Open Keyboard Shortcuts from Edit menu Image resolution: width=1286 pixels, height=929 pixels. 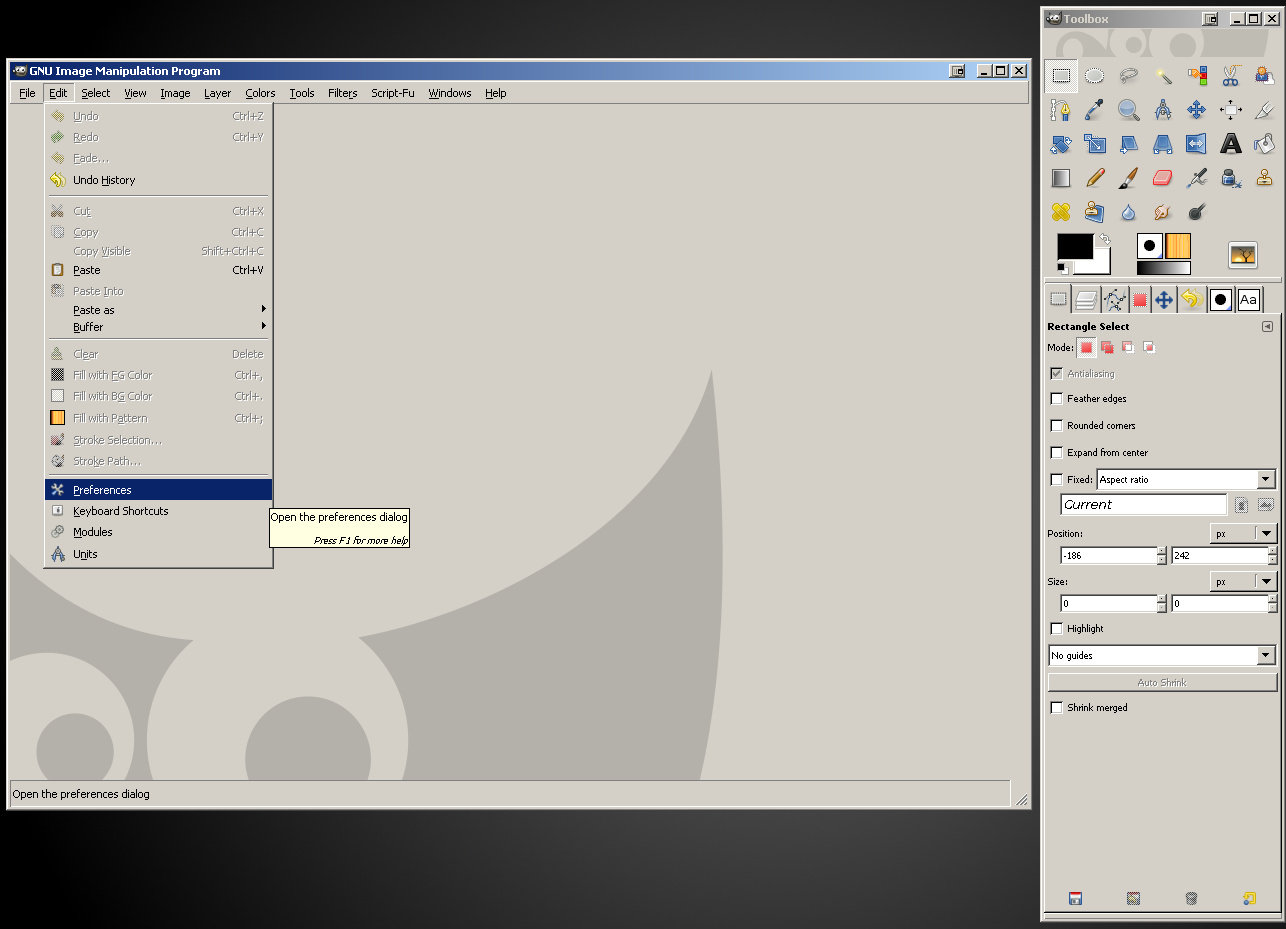pyautogui.click(x=158, y=511)
